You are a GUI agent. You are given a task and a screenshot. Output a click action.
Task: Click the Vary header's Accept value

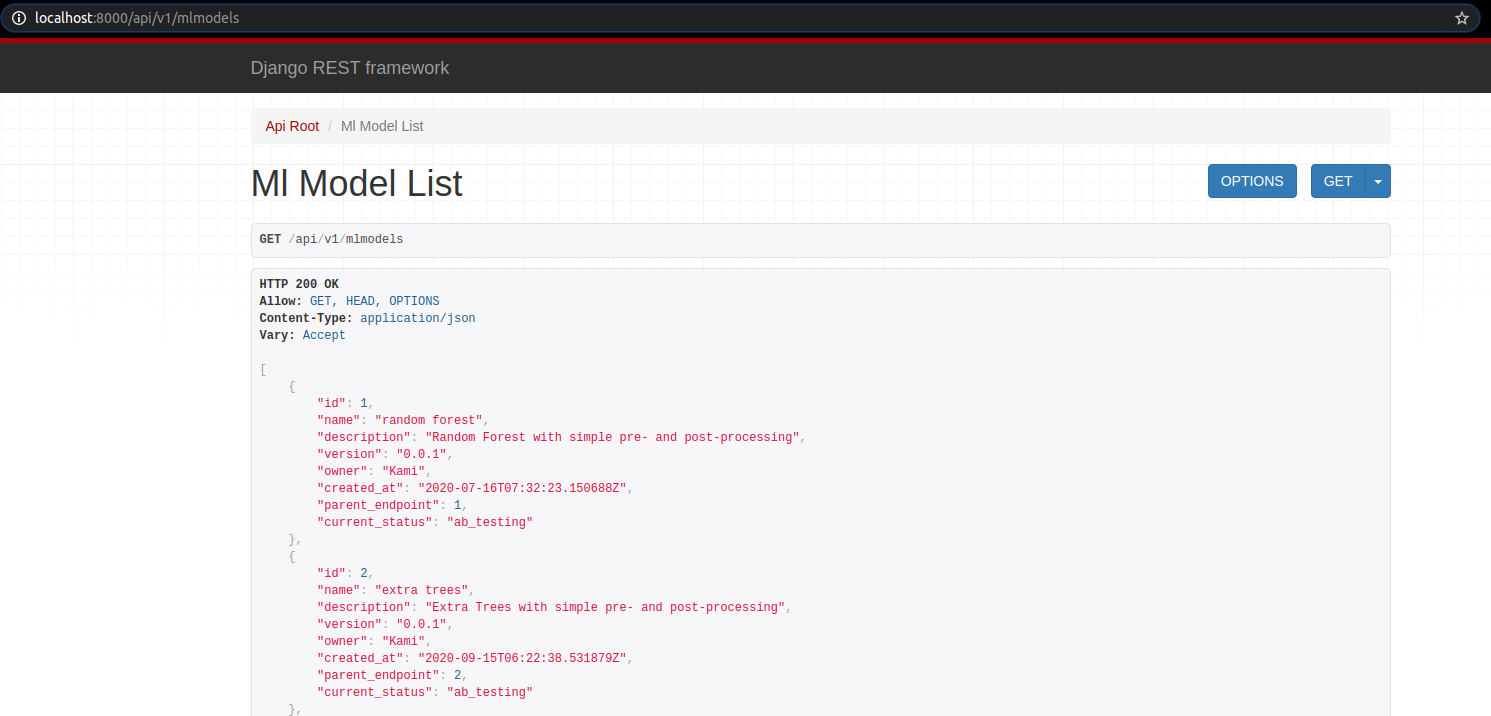pyautogui.click(x=324, y=335)
